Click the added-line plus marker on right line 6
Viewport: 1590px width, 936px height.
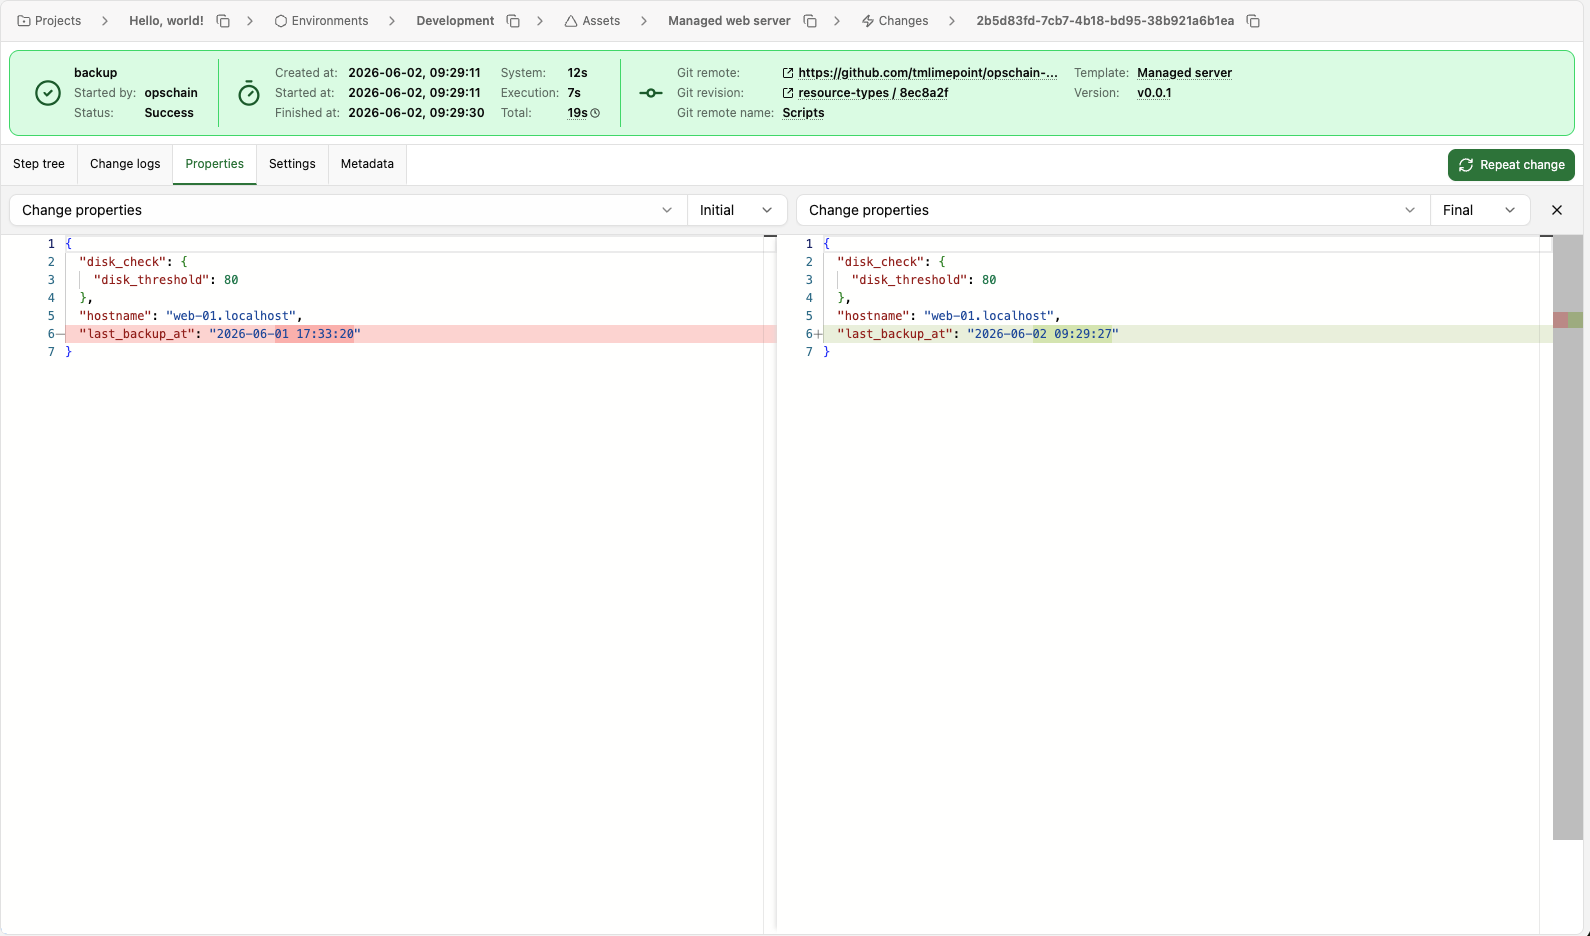coord(819,334)
